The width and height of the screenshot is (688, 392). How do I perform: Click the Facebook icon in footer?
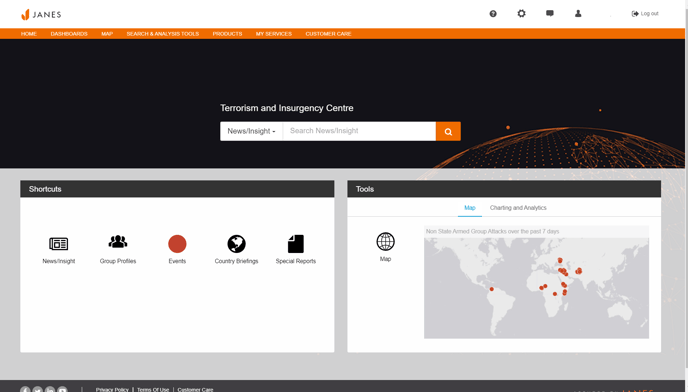click(x=25, y=390)
